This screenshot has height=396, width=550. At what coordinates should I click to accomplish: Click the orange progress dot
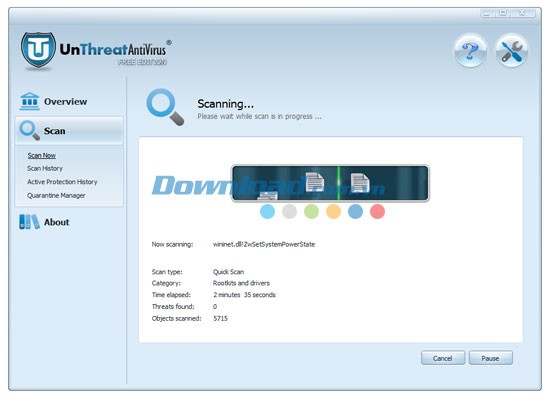[333, 212]
